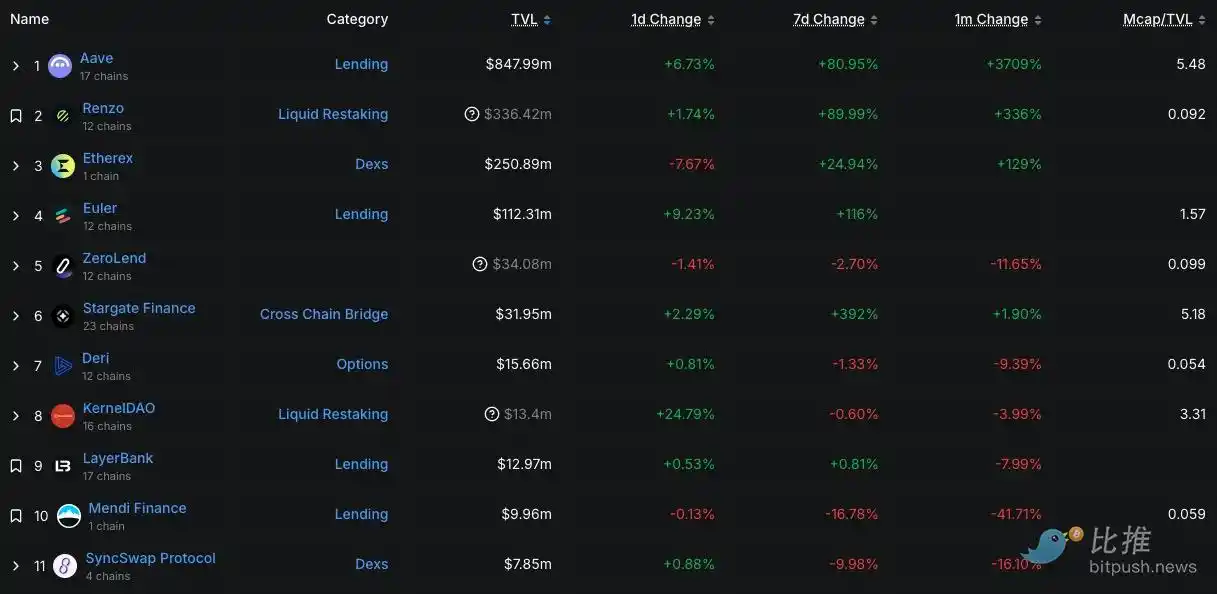Toggle bookmark for LayerBank row

pyautogui.click(x=16, y=466)
